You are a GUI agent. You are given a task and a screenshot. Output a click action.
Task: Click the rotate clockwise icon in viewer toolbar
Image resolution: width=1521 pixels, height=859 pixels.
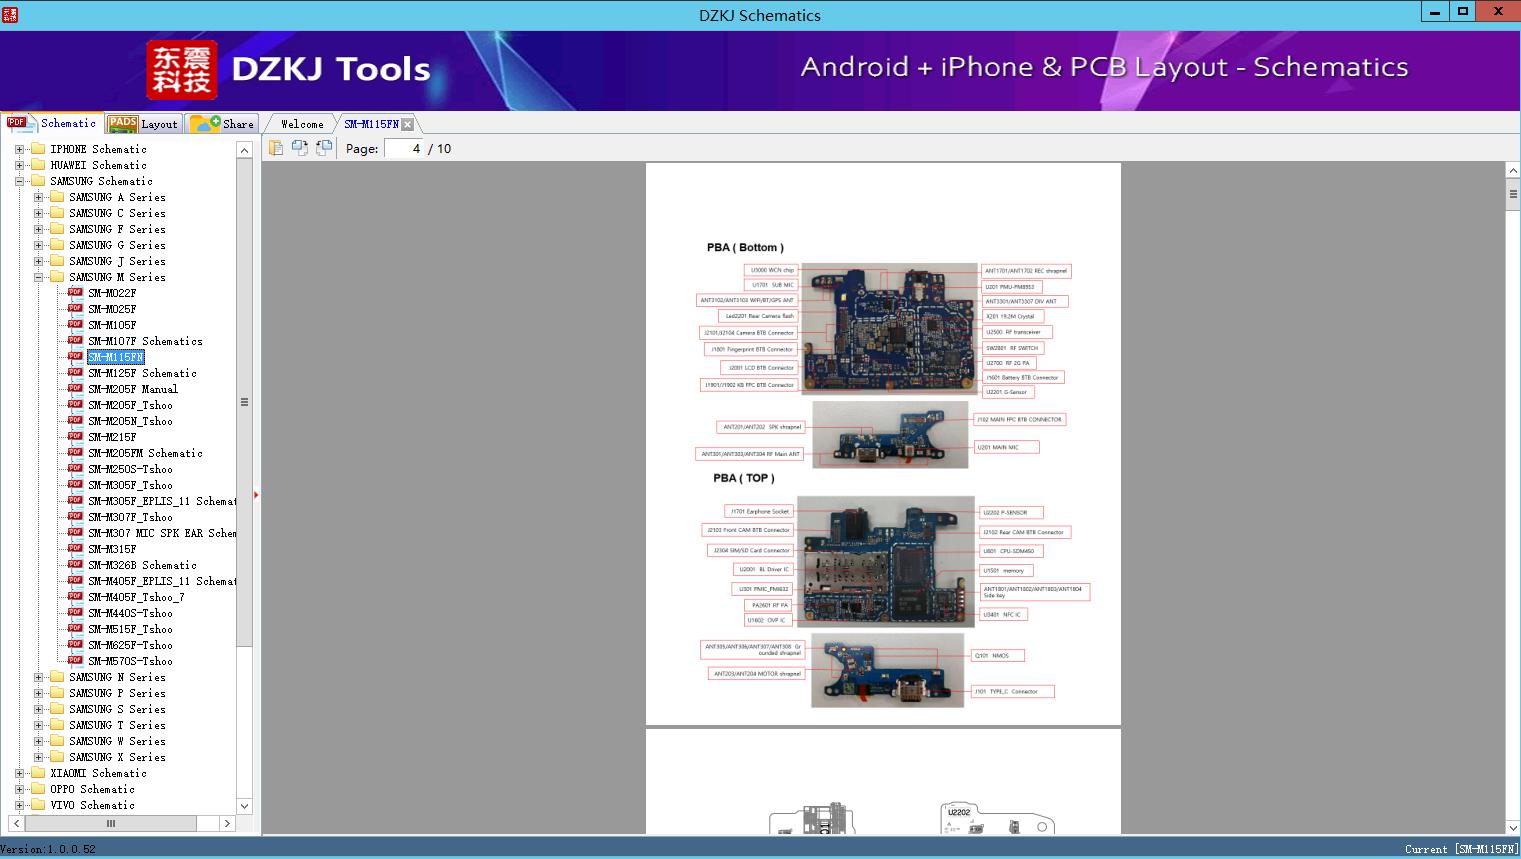pyautogui.click(x=300, y=148)
